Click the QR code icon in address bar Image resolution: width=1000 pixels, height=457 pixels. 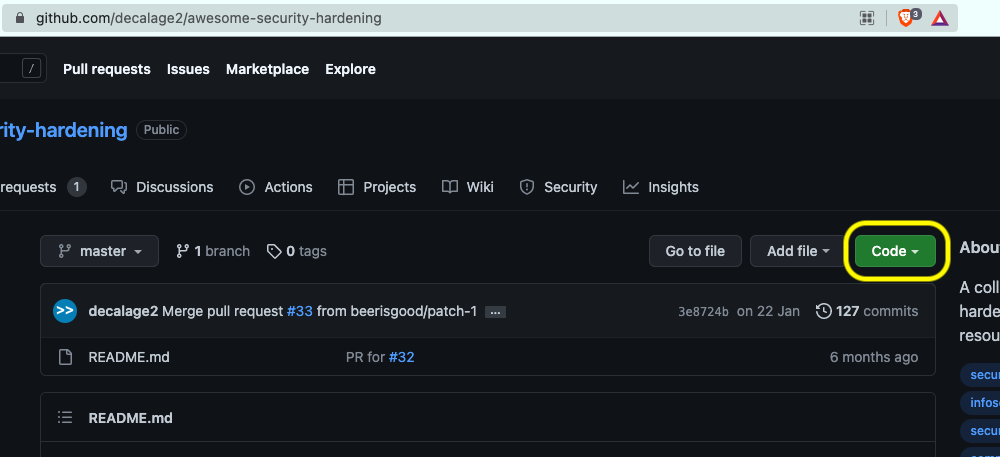tap(867, 18)
